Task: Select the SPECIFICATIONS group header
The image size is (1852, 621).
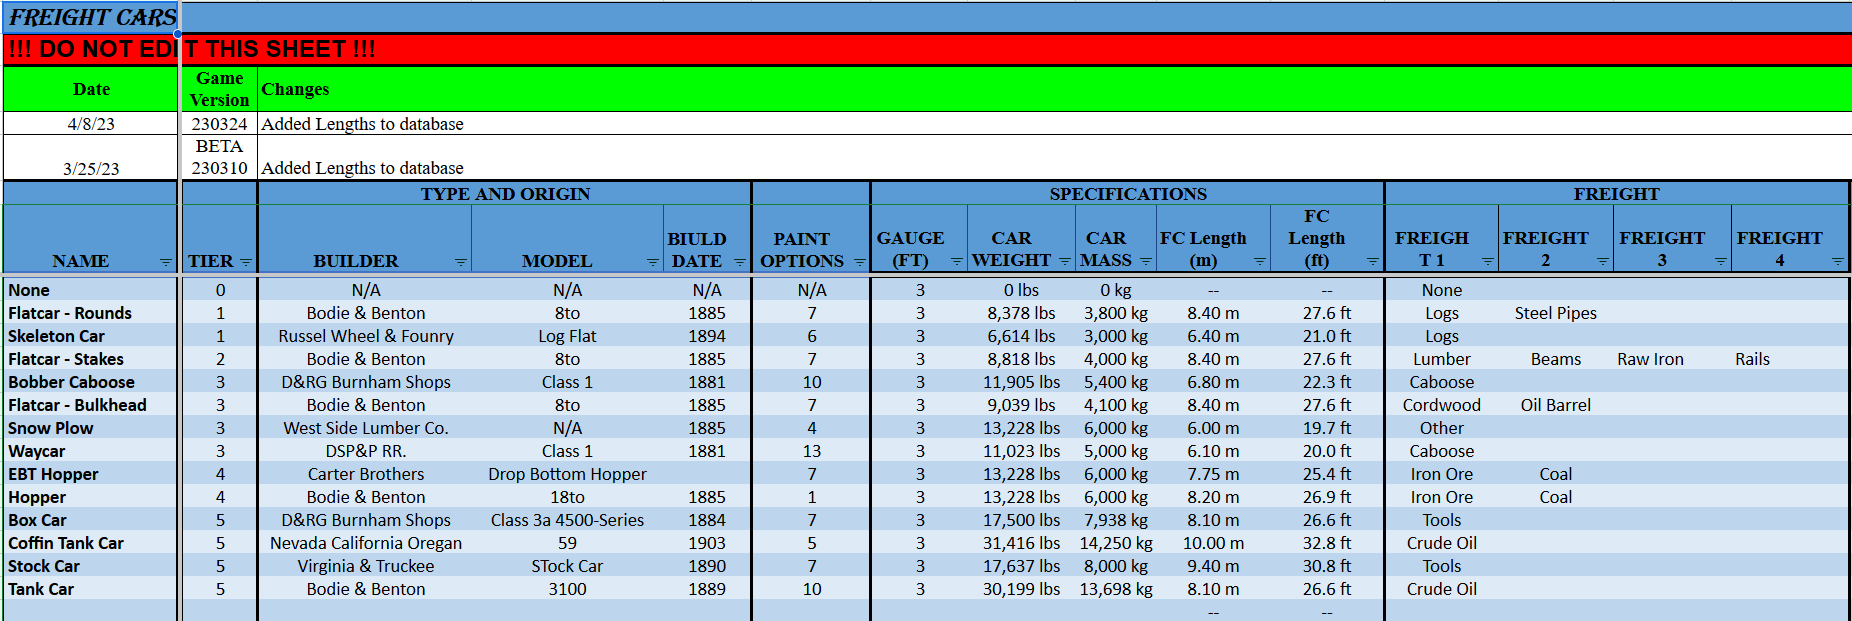Action: pyautogui.click(x=1128, y=193)
